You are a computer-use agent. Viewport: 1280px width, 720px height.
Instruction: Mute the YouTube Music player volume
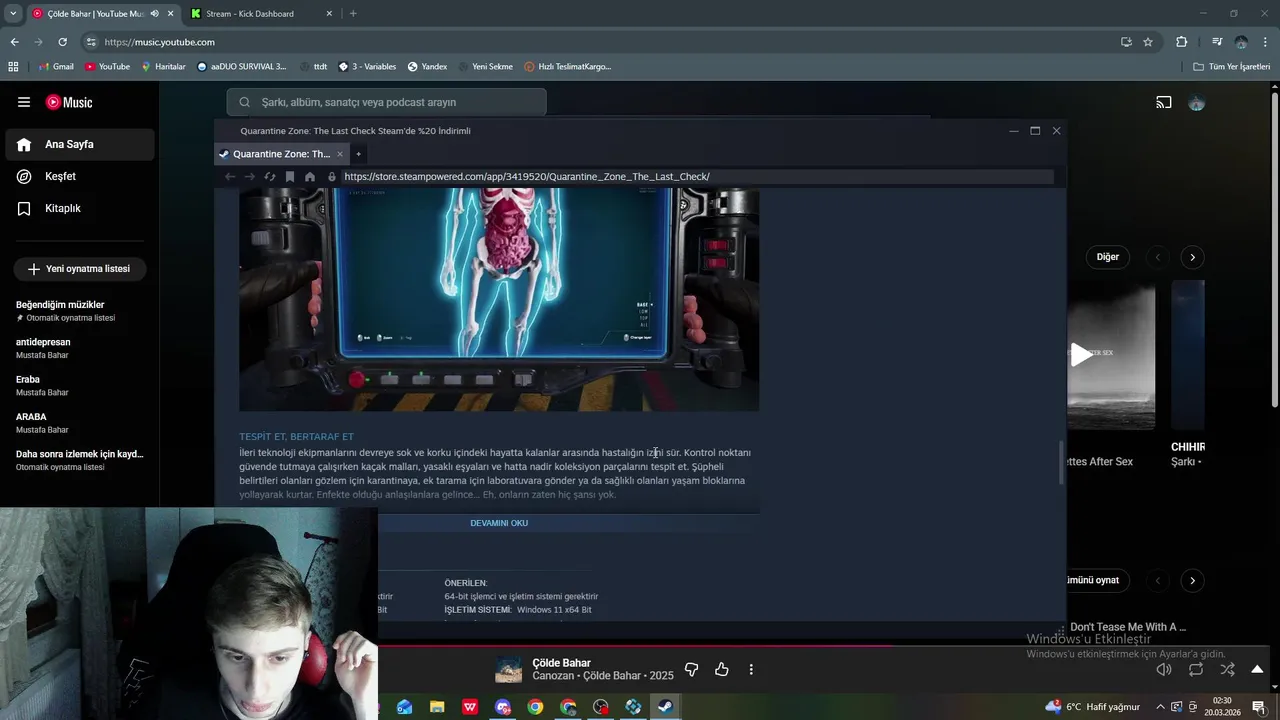pyautogui.click(x=1164, y=669)
